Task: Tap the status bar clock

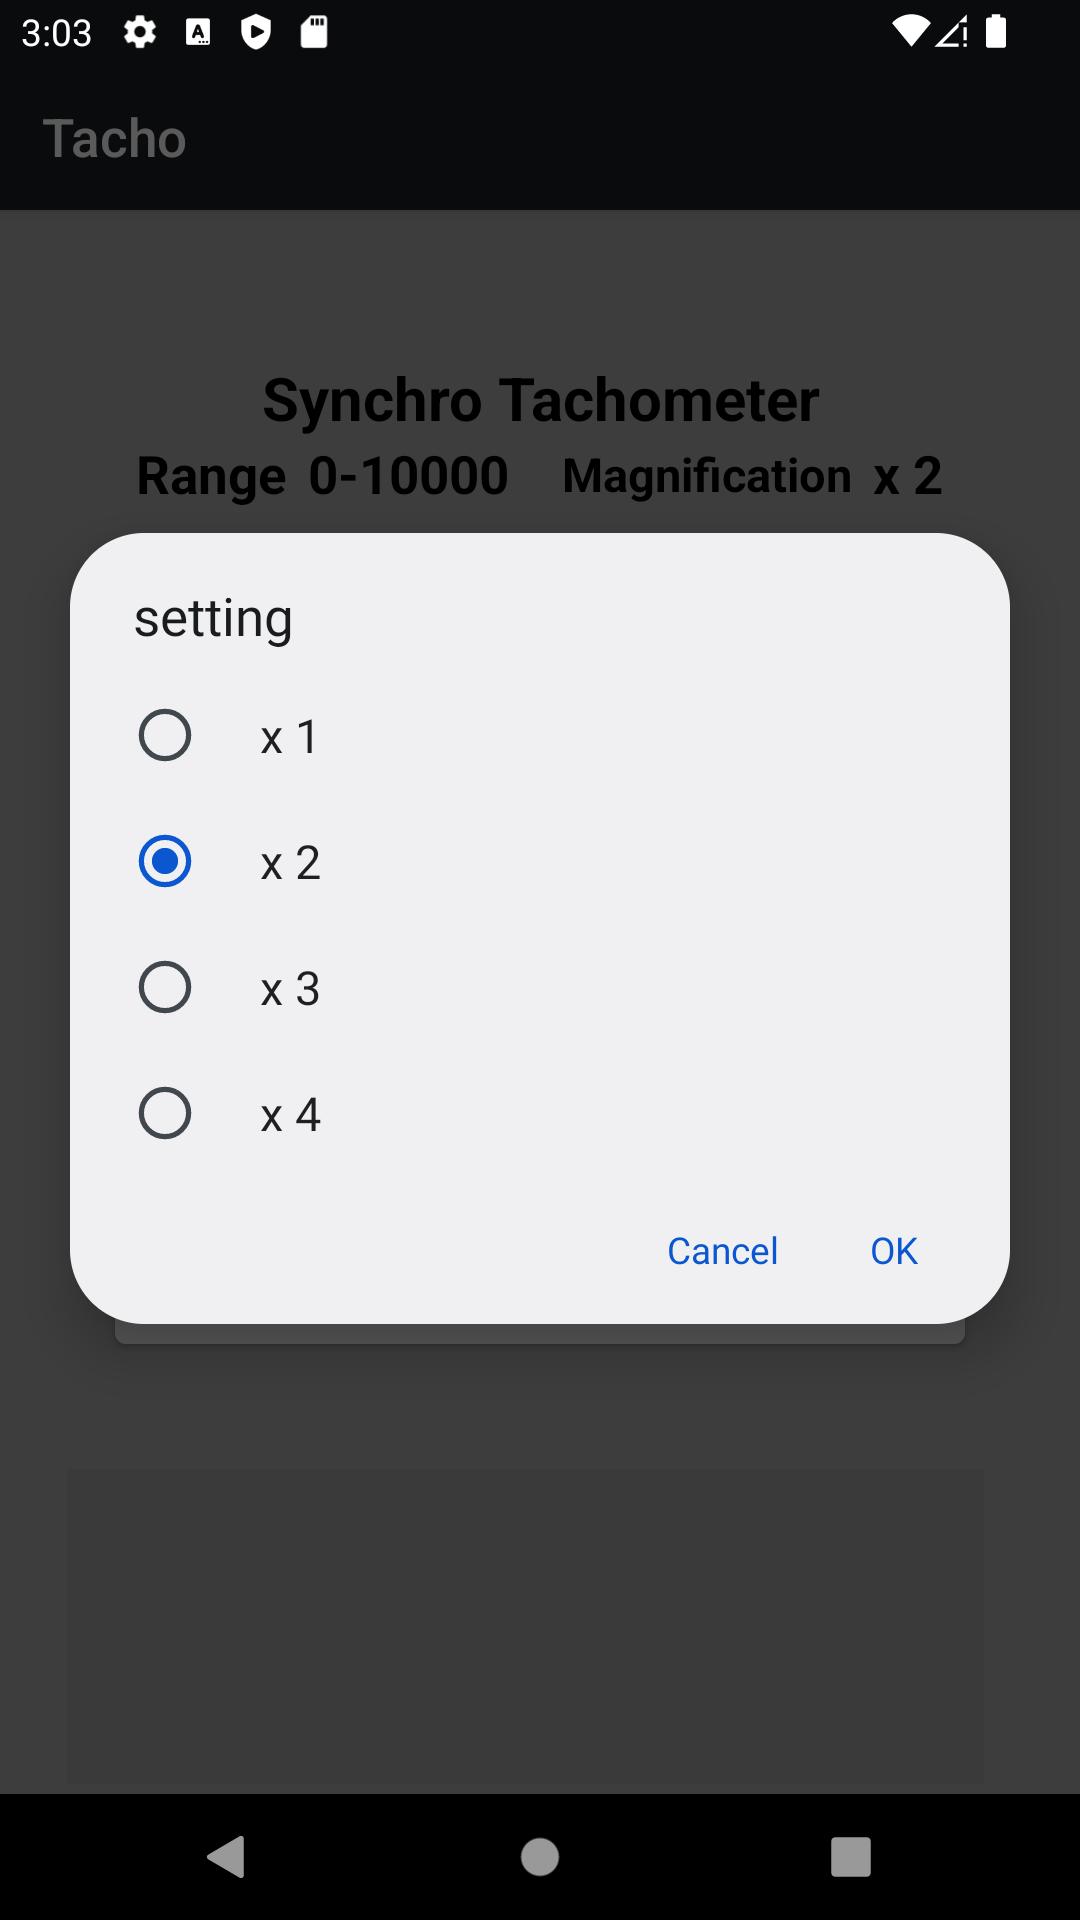Action: [57, 33]
